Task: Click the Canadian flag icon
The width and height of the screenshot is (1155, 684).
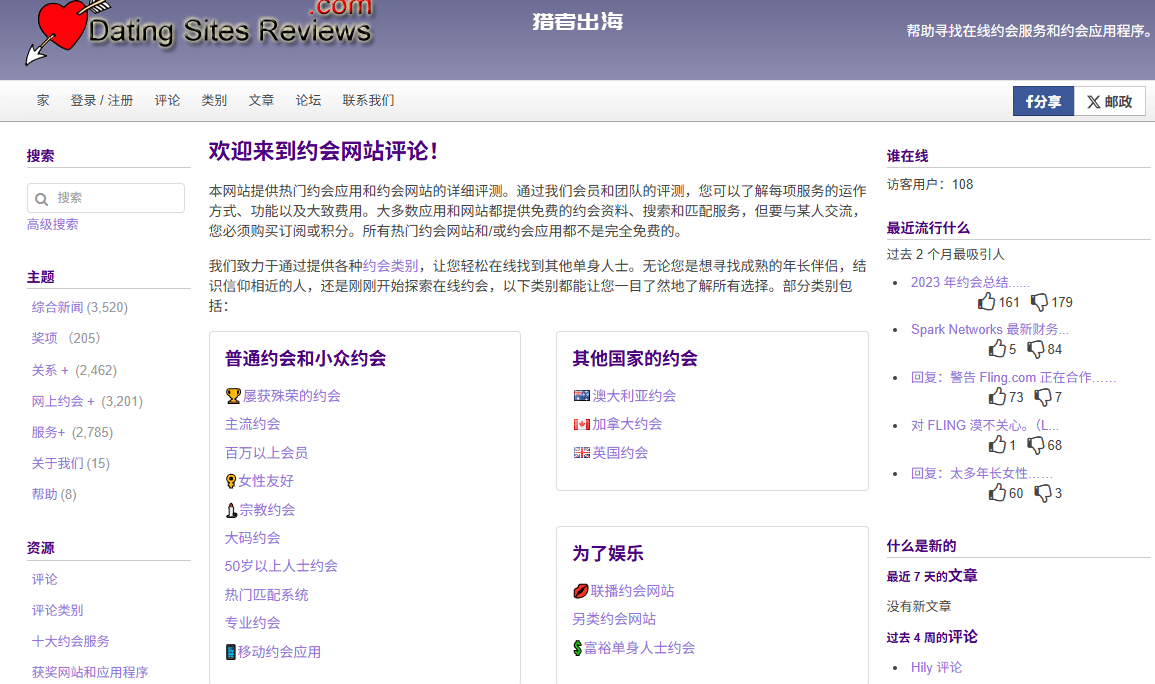Action: (581, 424)
